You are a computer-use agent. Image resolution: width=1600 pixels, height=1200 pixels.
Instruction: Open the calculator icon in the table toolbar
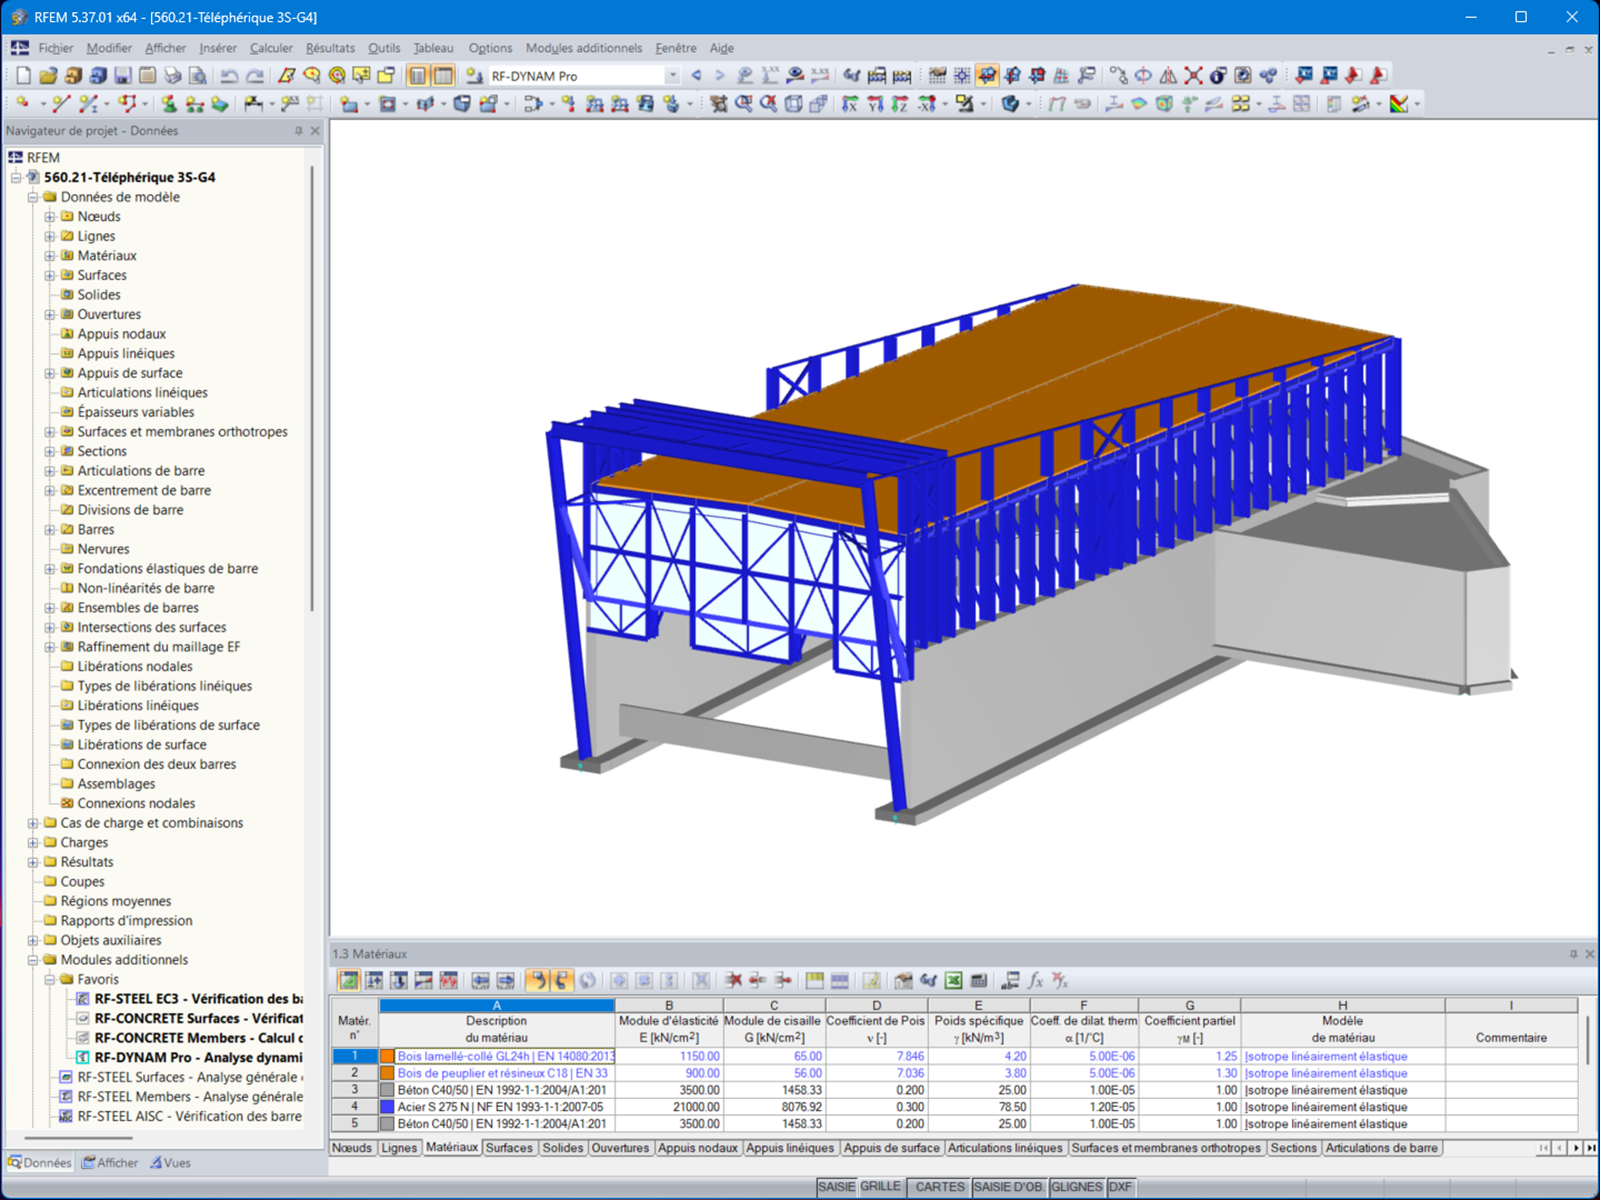[x=977, y=980]
